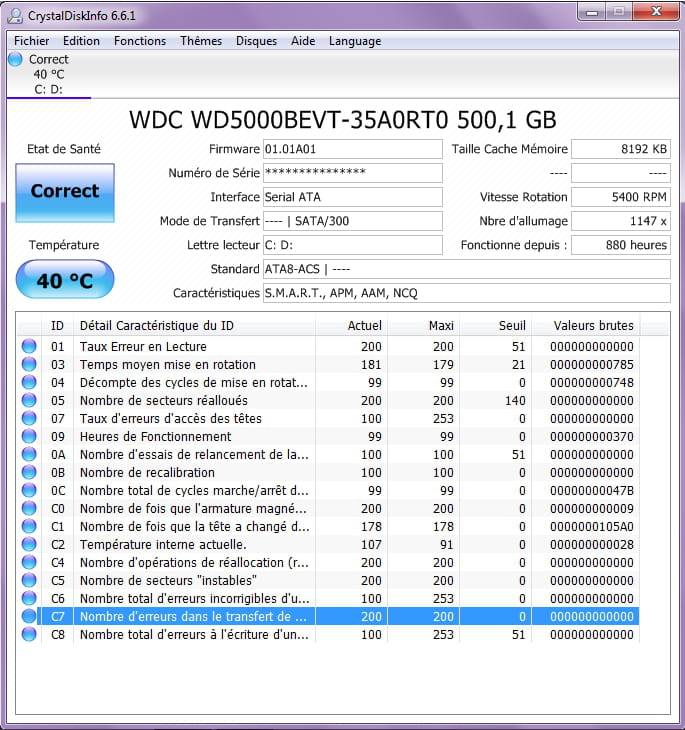Click the Valeurs brutes column header
Screen dimensions: 685x730
click(x=594, y=325)
